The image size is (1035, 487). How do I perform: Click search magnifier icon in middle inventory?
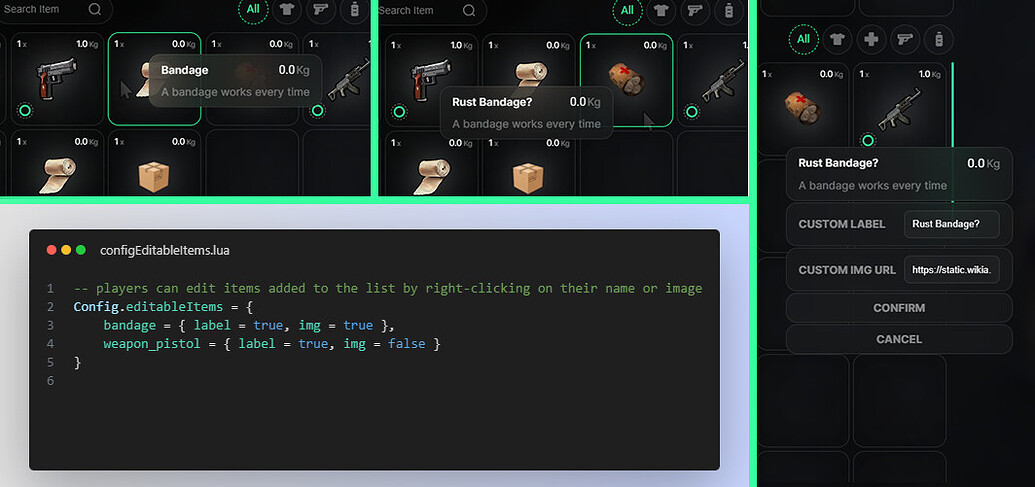[469, 11]
